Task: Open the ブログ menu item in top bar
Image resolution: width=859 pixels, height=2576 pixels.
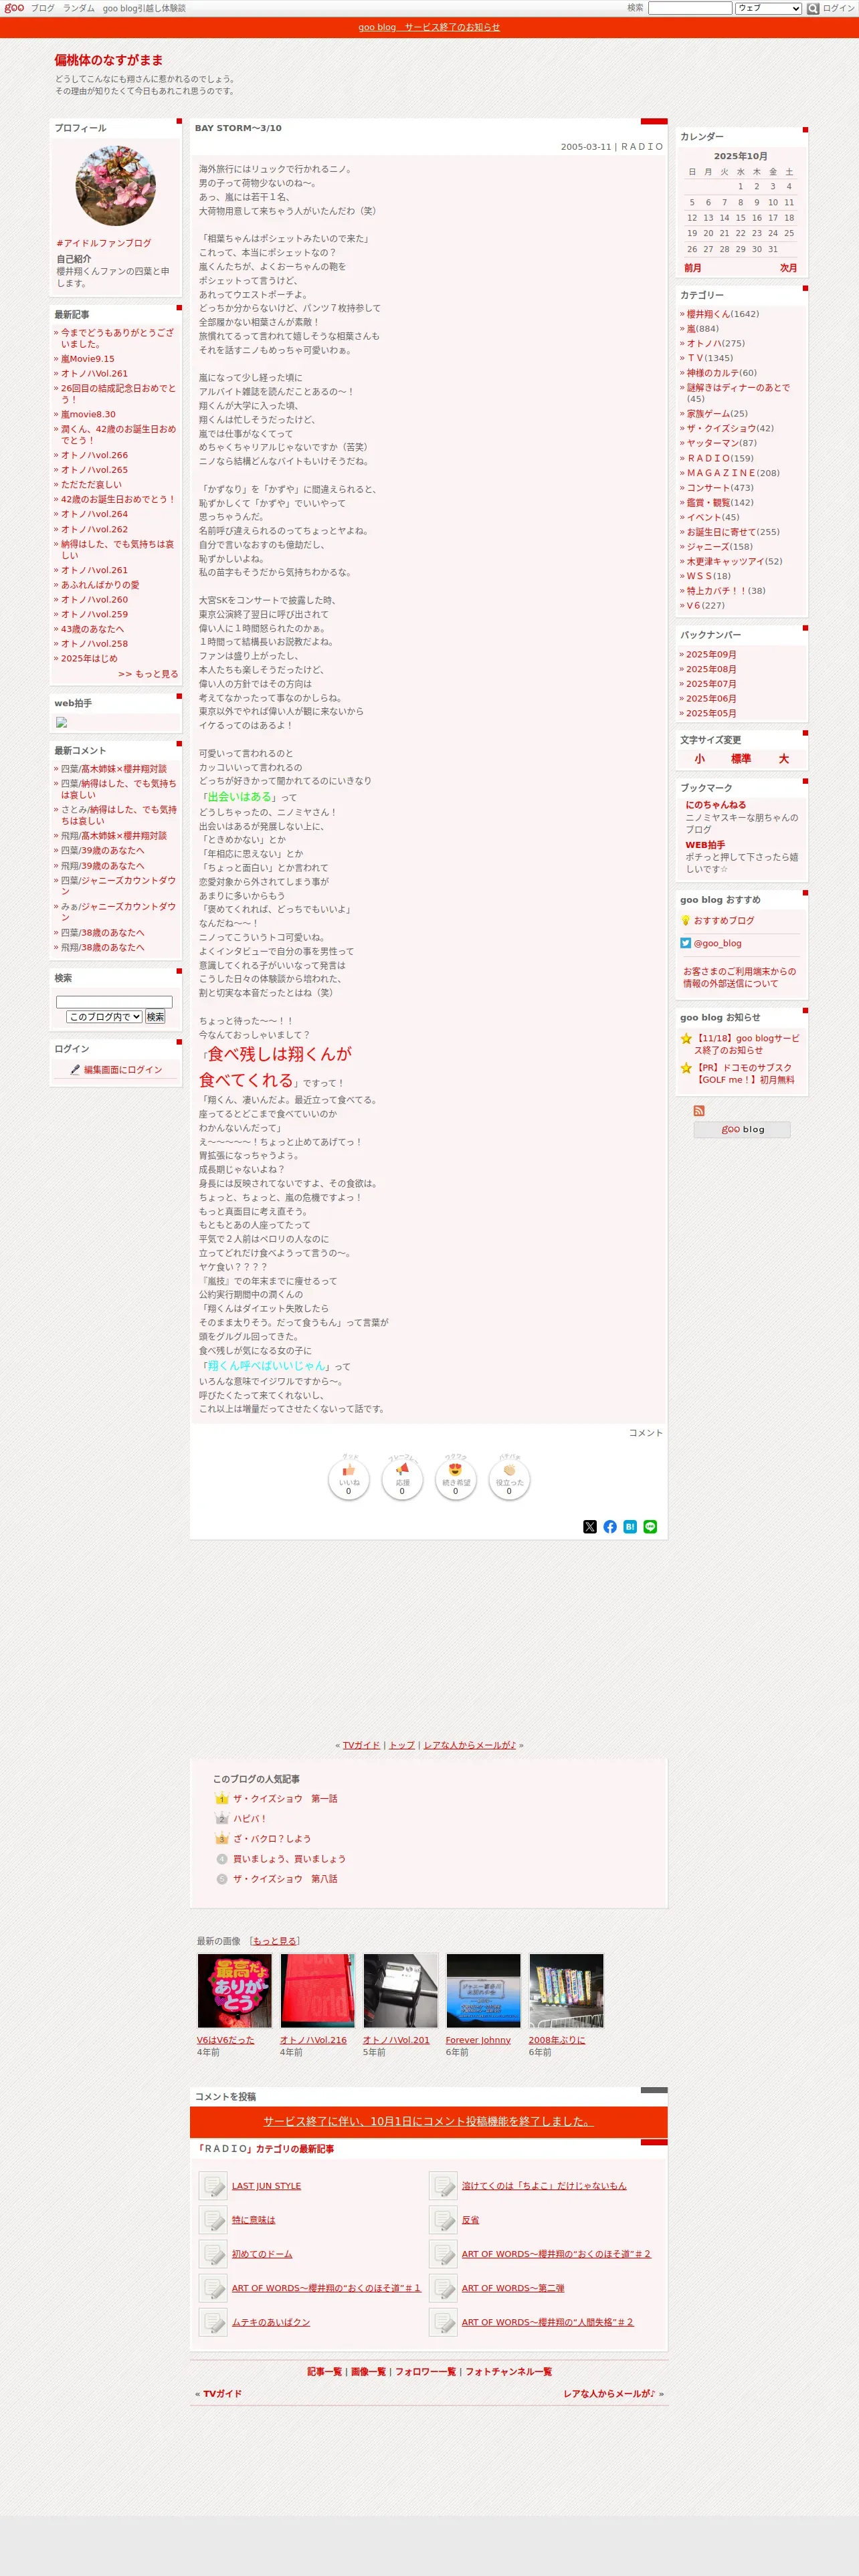Action: point(43,8)
